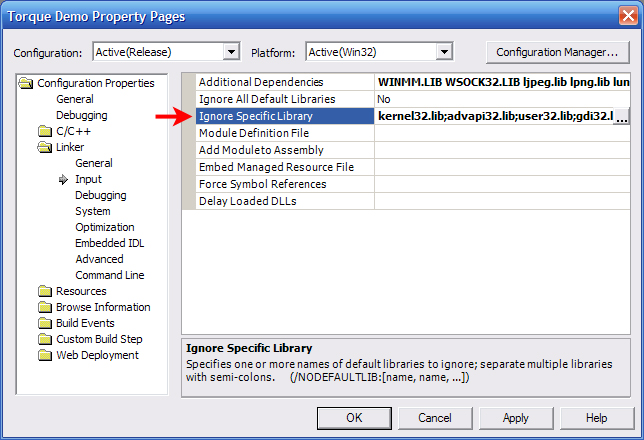Select the Additional Dependencies property row

point(413,82)
